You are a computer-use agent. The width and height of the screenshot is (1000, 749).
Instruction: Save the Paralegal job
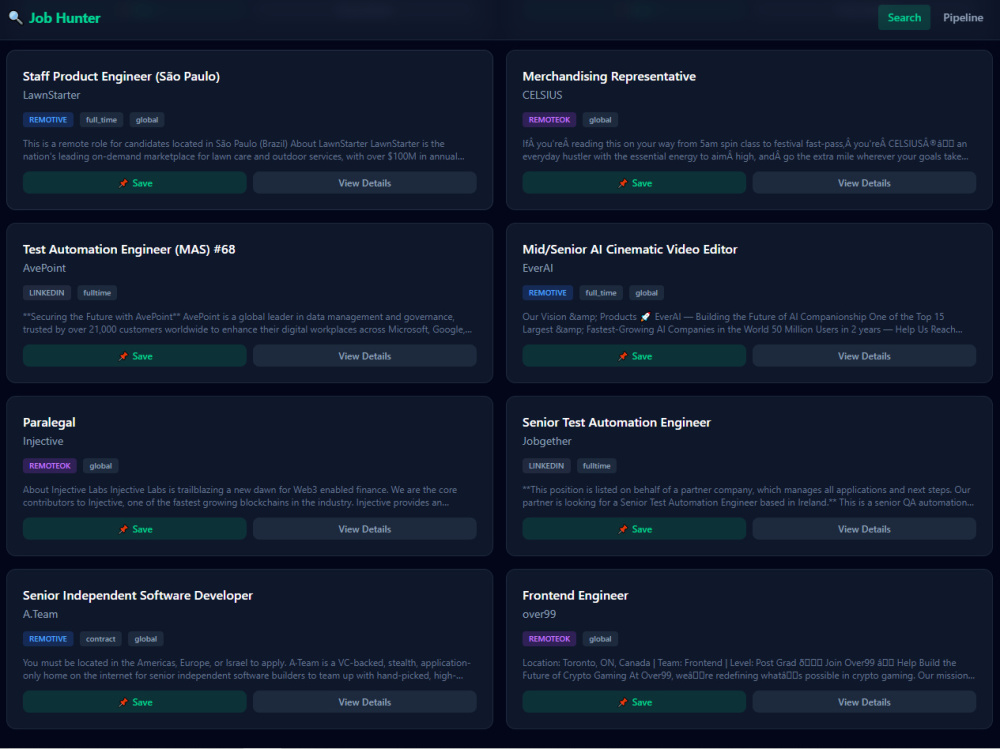(x=135, y=529)
